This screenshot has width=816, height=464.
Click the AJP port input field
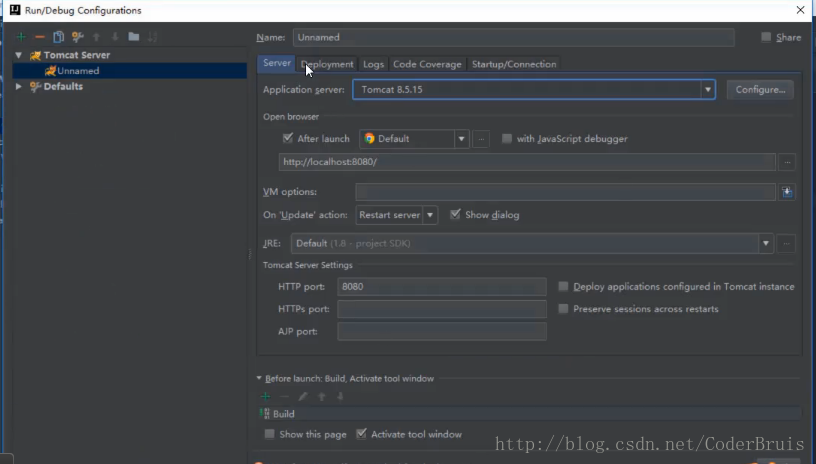click(442, 331)
